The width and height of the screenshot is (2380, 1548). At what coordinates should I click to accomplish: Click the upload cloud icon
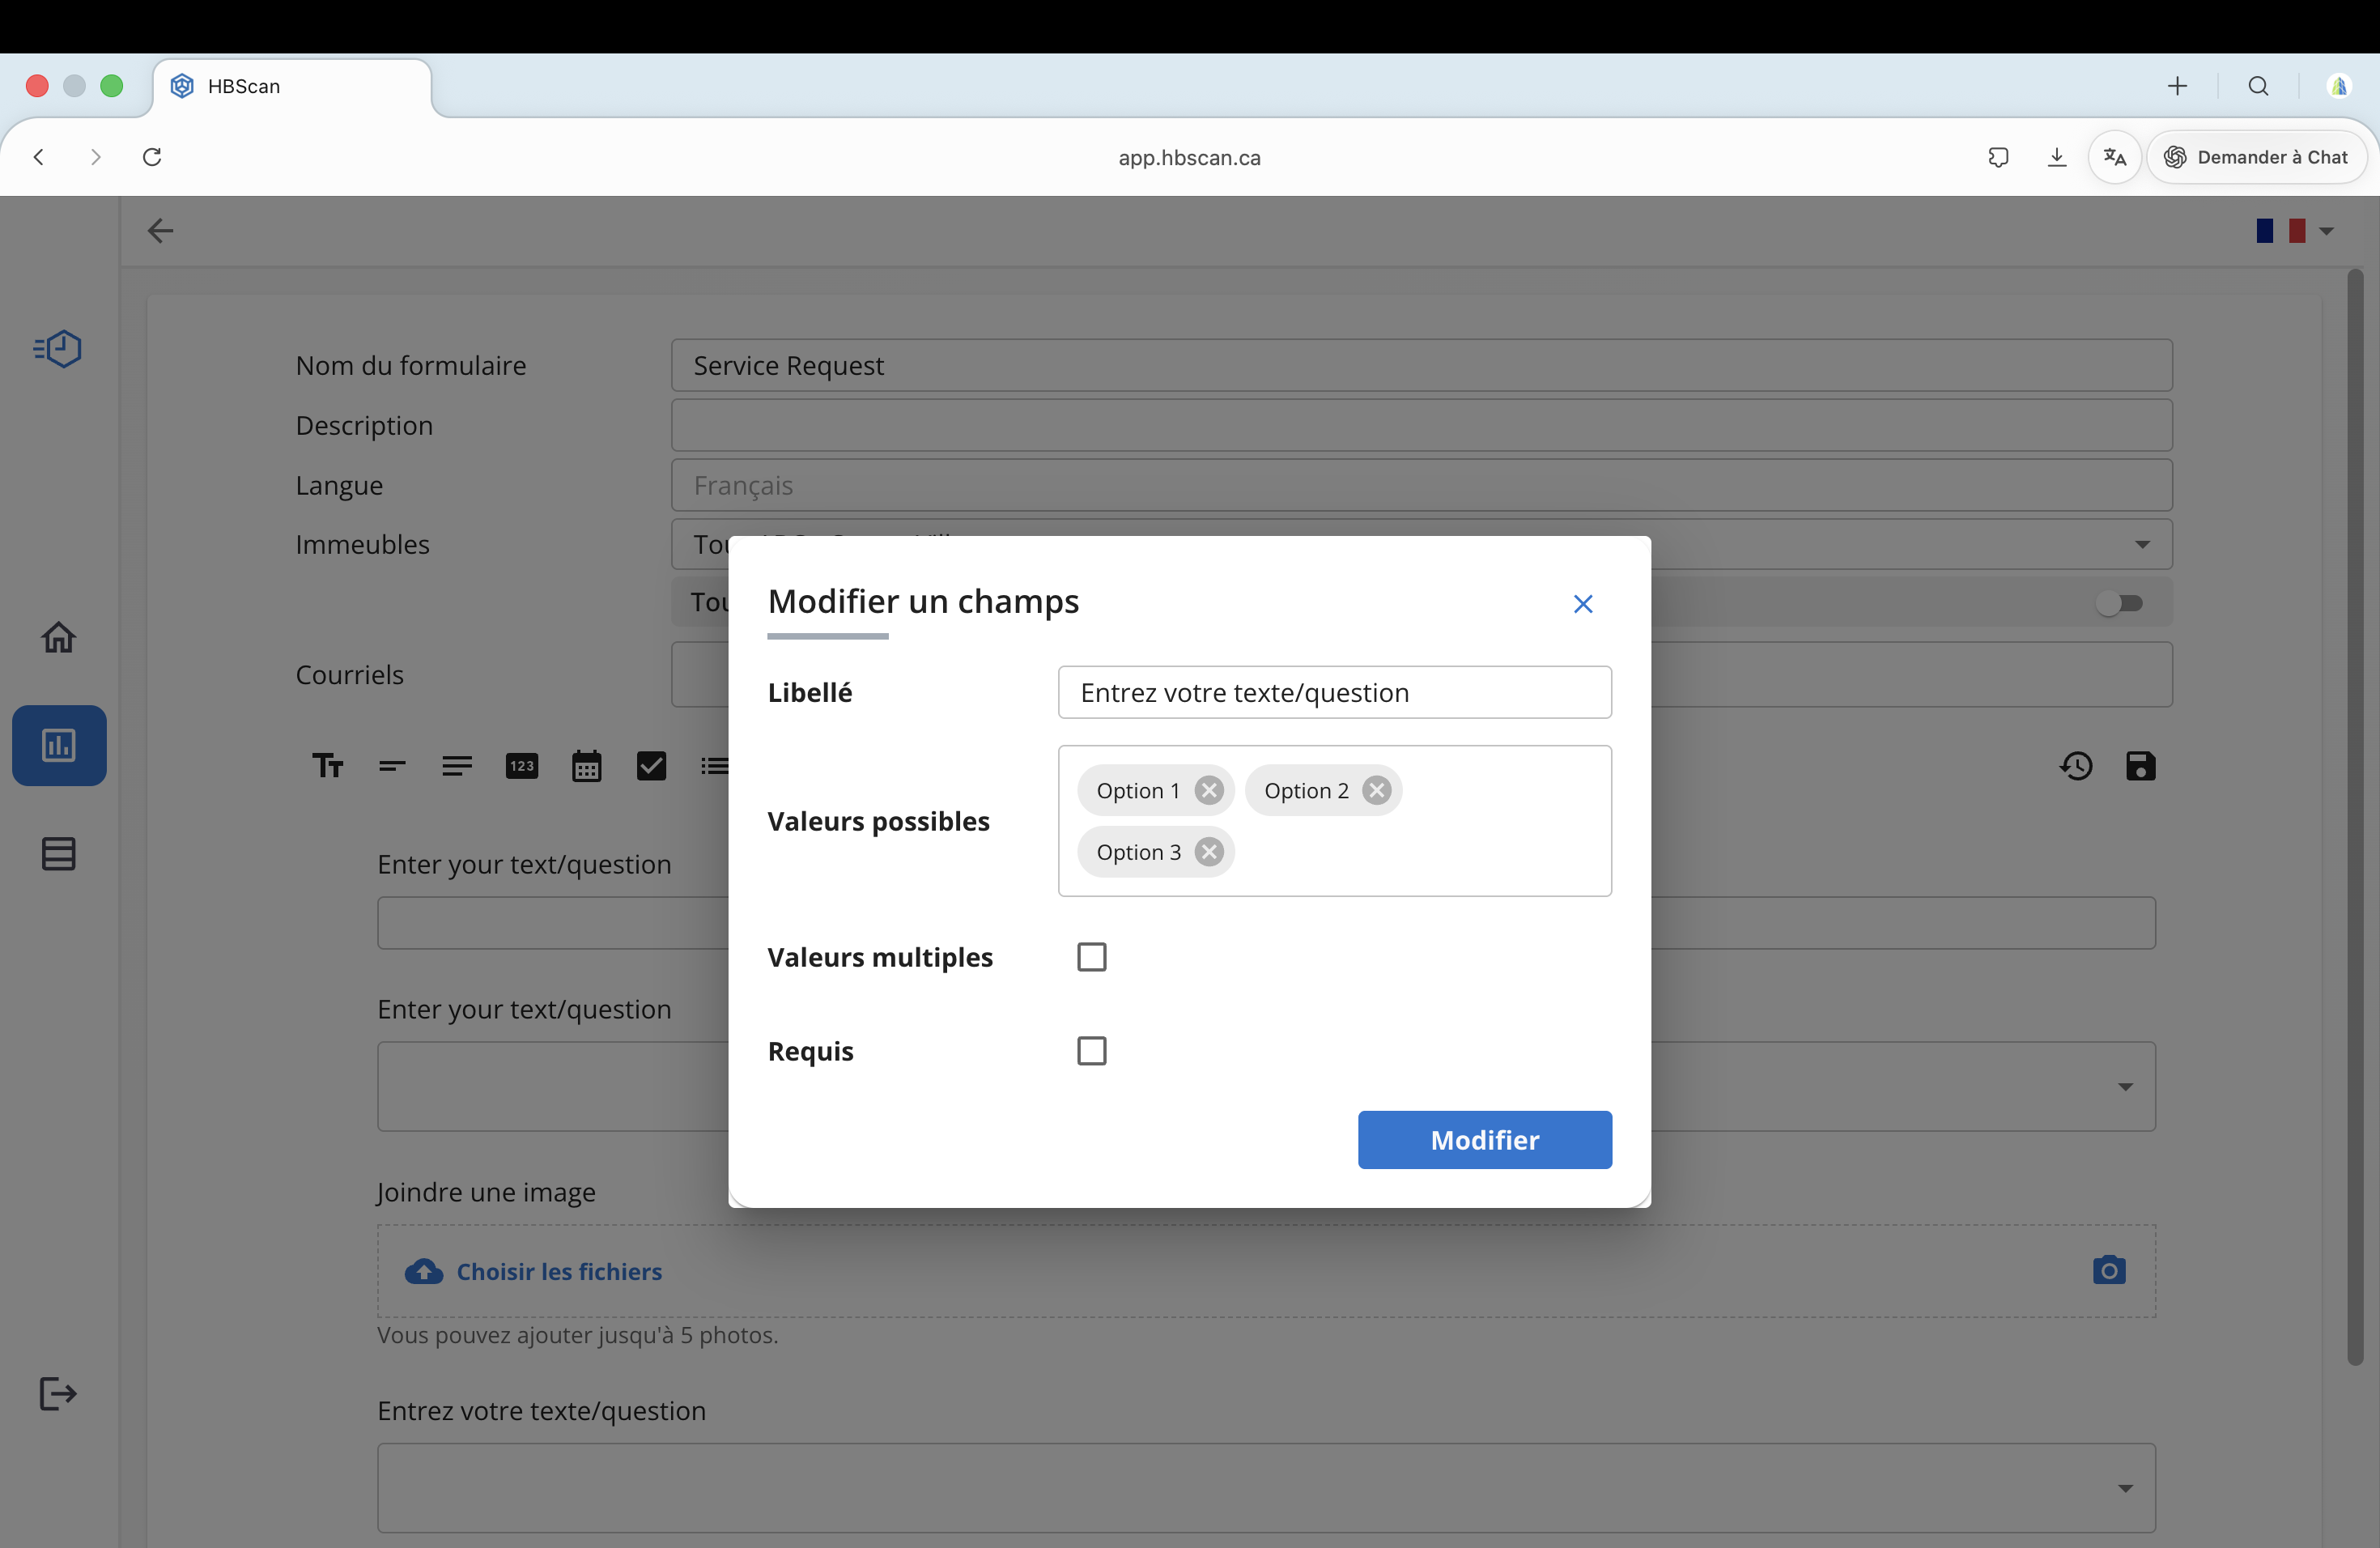click(424, 1271)
